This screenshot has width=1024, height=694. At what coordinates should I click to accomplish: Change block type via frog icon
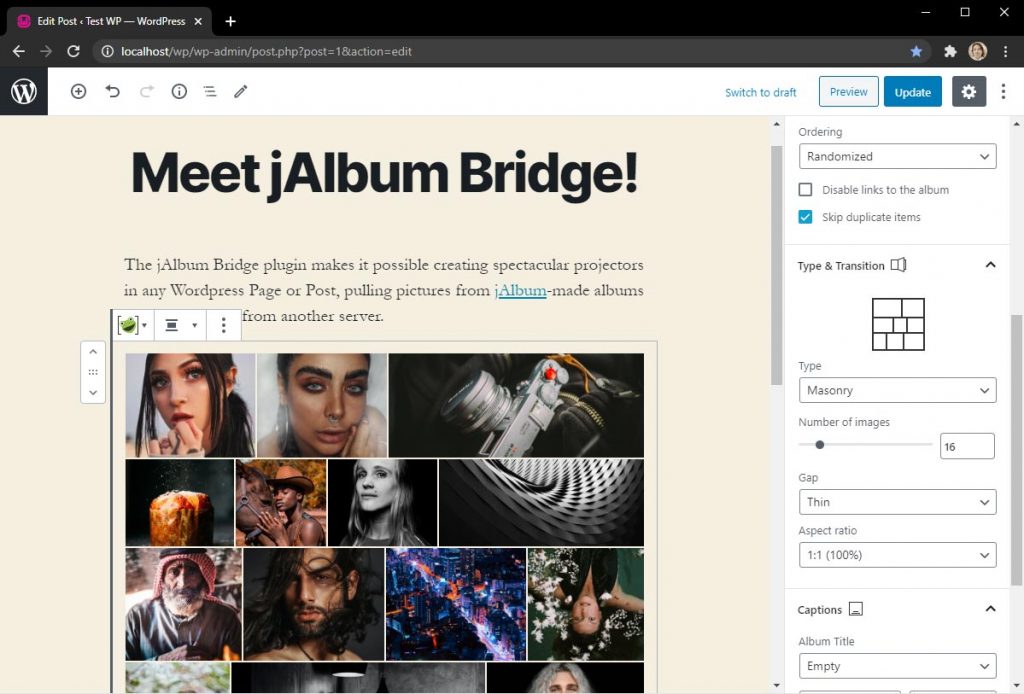pos(133,325)
